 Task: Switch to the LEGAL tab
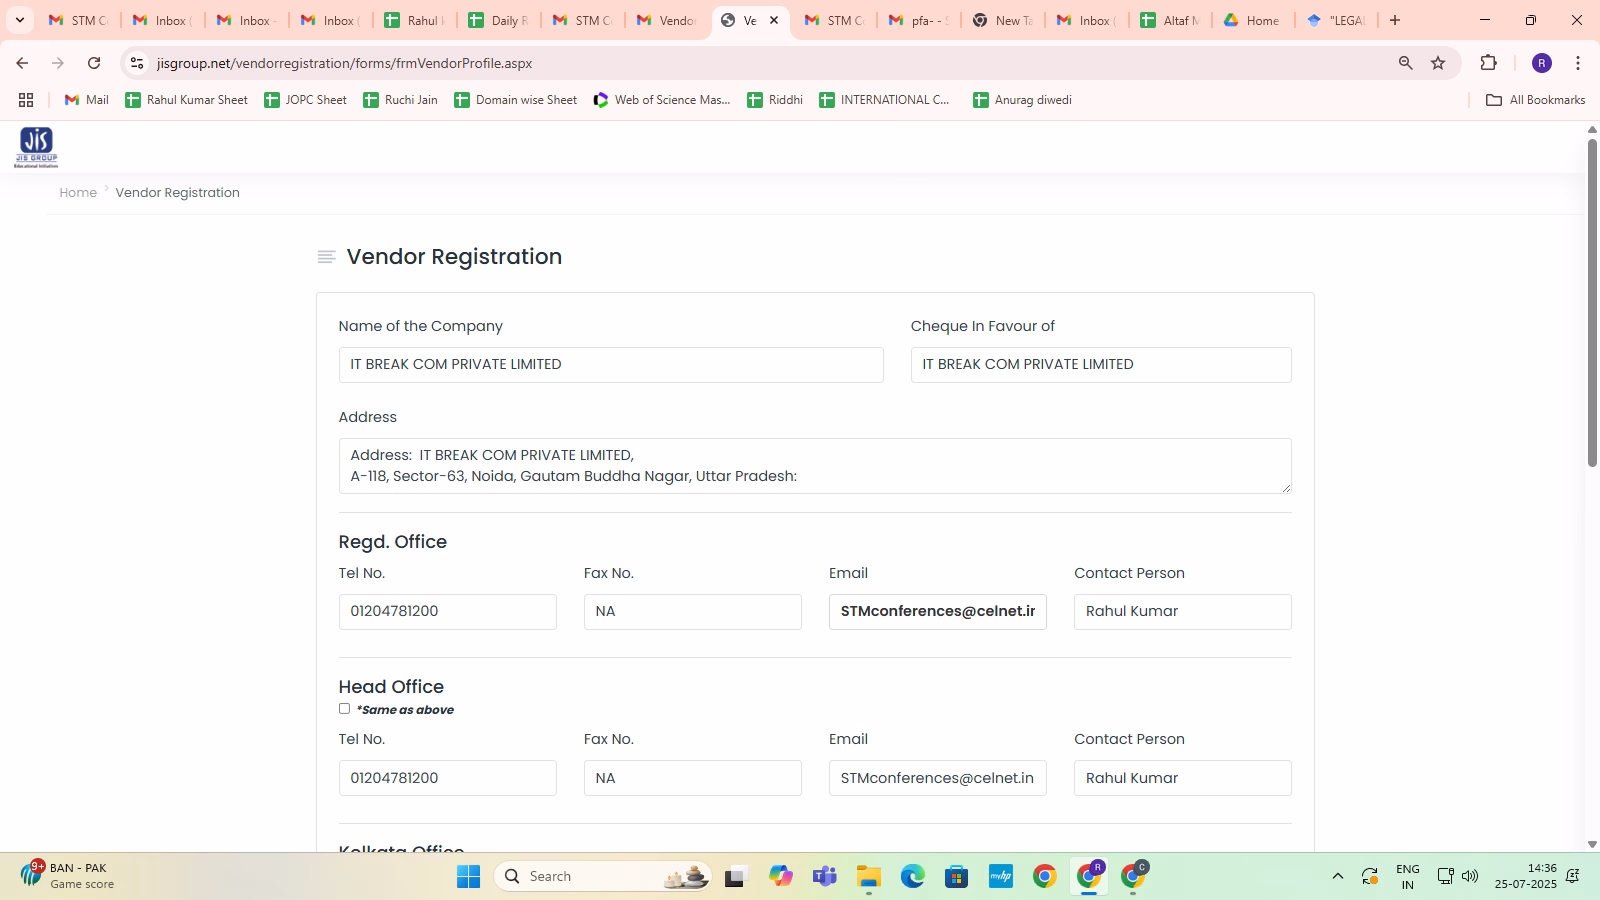coord(1337,20)
